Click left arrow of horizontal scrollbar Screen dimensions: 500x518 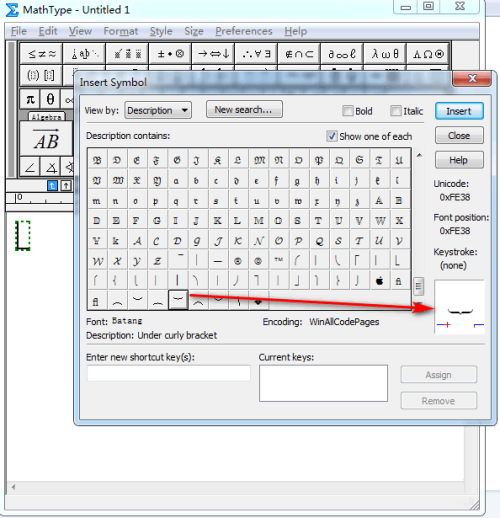(x=14, y=487)
